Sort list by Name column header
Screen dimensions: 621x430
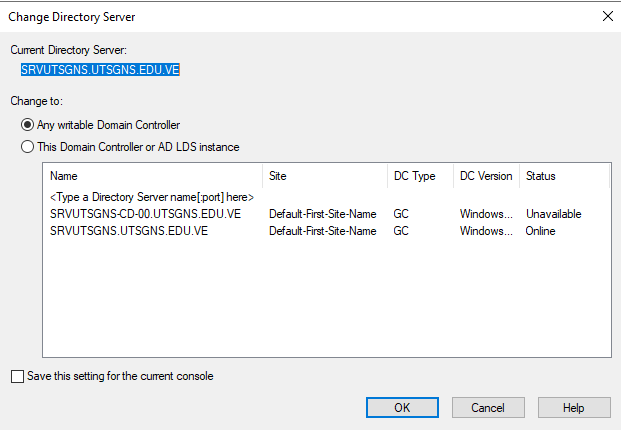pos(152,176)
